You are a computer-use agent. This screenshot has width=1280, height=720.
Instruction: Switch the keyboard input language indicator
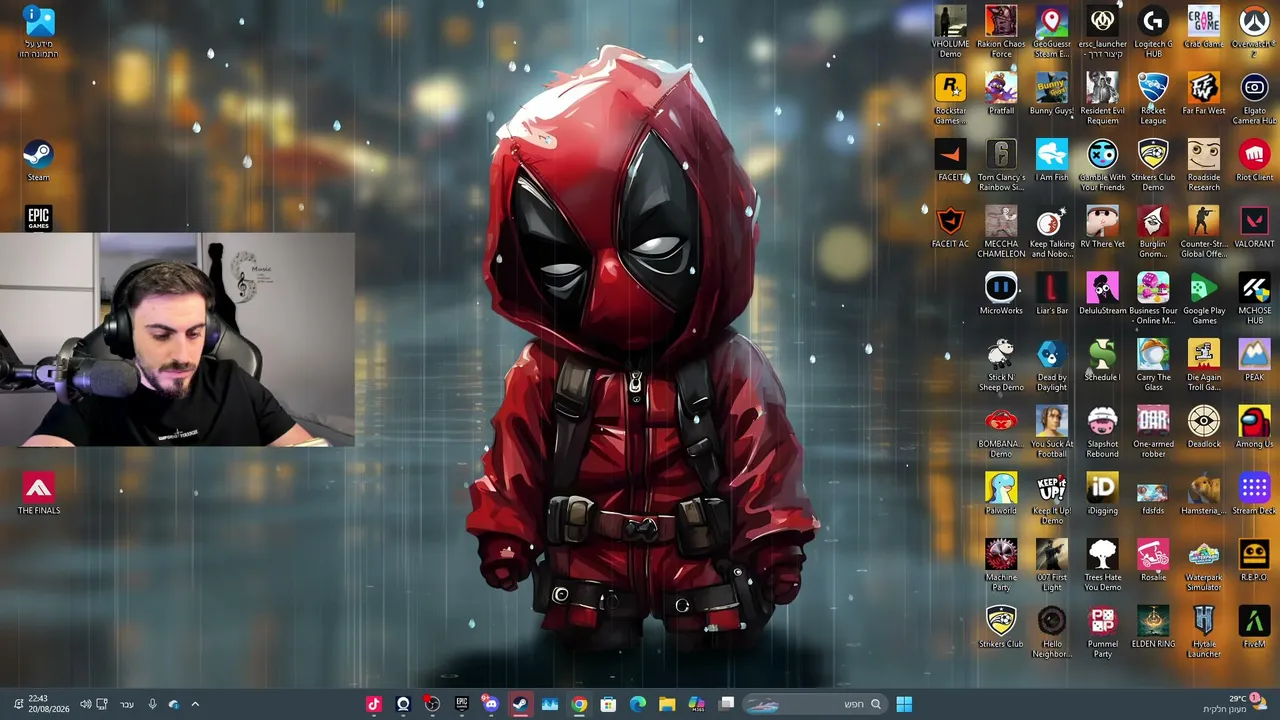[127, 704]
